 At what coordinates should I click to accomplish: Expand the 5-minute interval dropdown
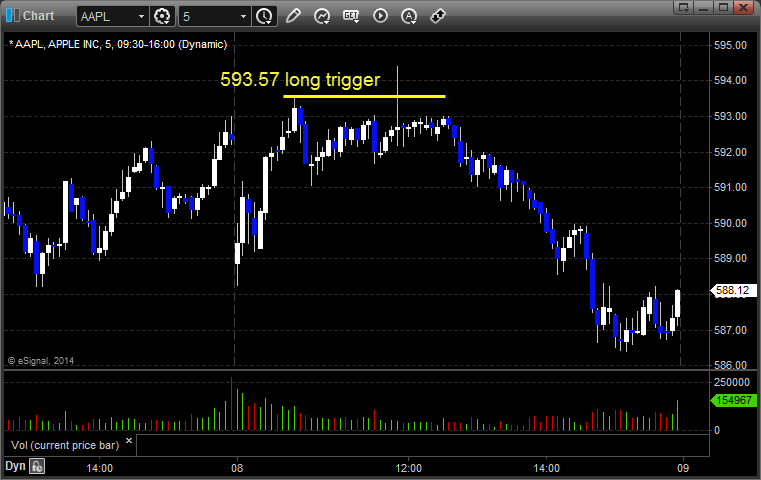[243, 17]
